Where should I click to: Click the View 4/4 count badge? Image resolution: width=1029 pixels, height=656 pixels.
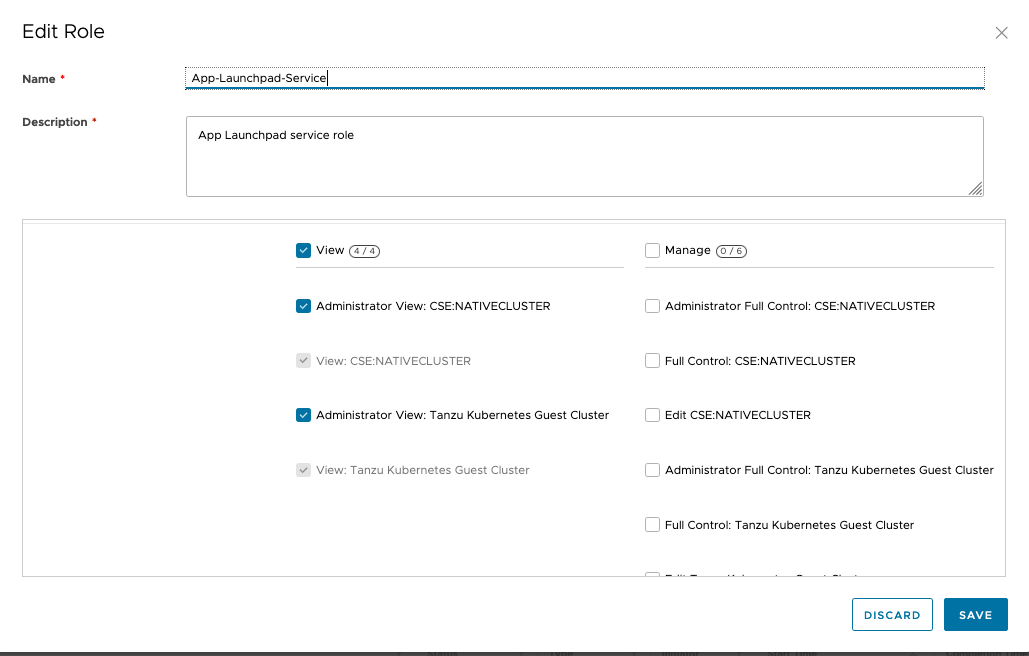[364, 251]
